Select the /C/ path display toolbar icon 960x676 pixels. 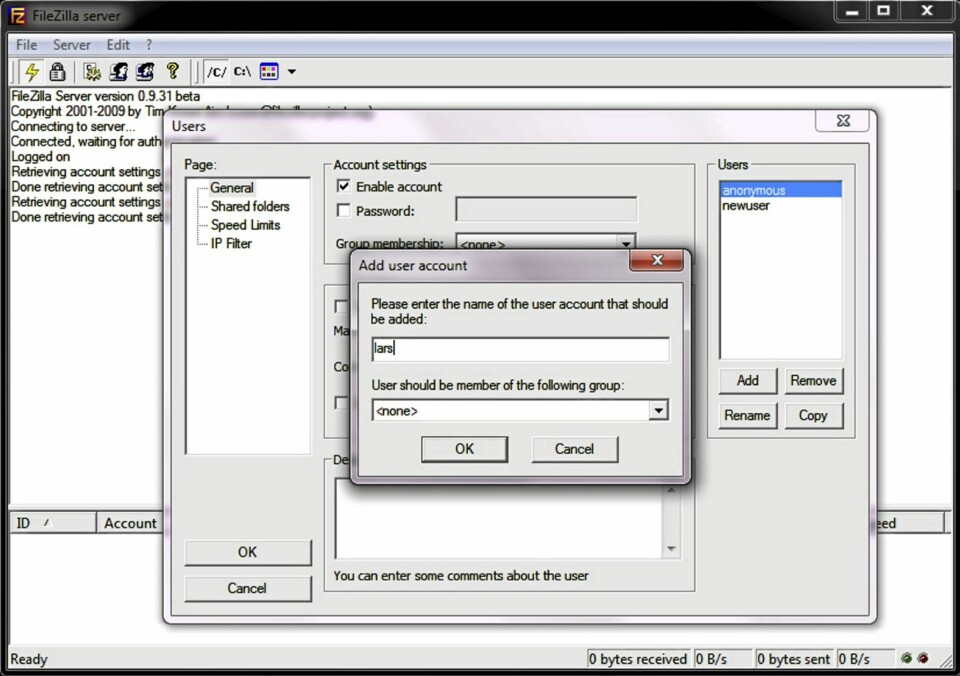tap(216, 71)
